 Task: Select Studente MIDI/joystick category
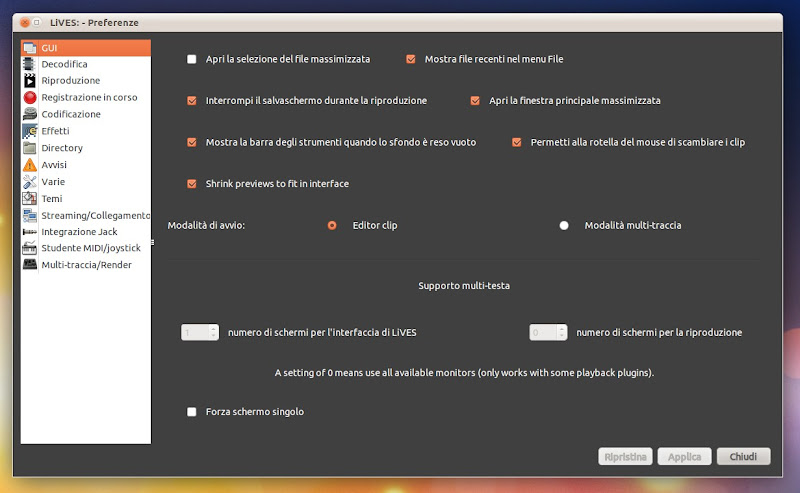91,248
